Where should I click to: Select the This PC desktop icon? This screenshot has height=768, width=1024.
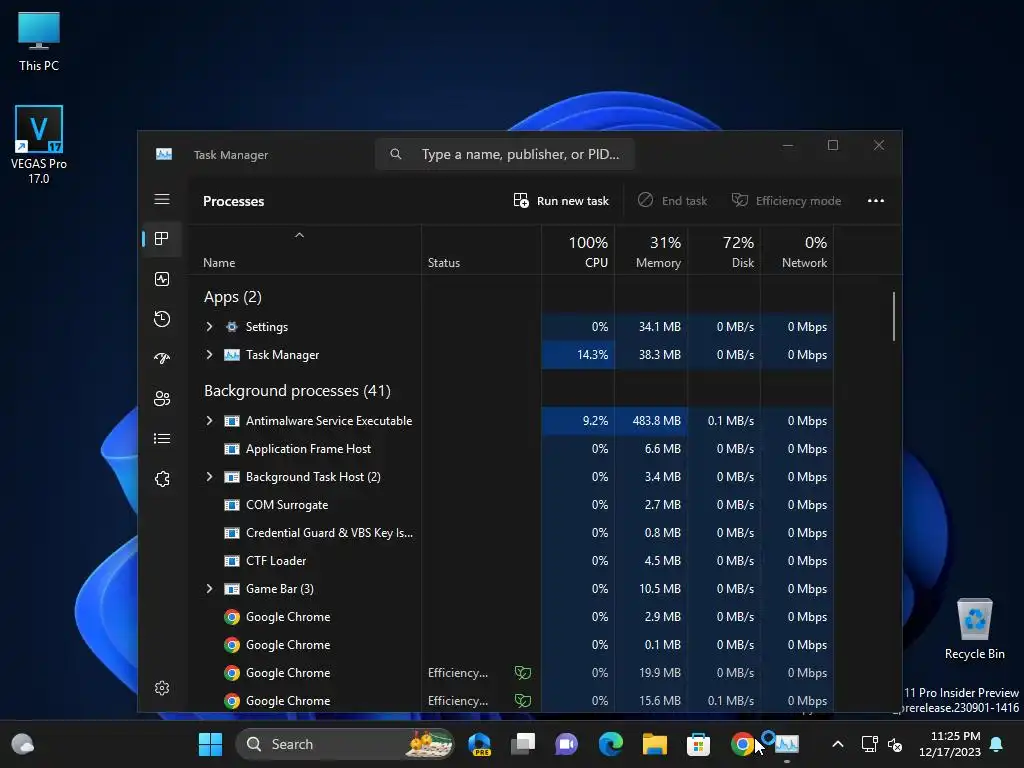pos(39,41)
